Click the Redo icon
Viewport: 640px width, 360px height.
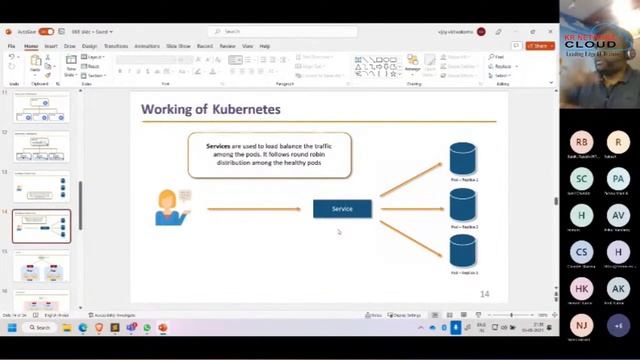[x=12, y=67]
